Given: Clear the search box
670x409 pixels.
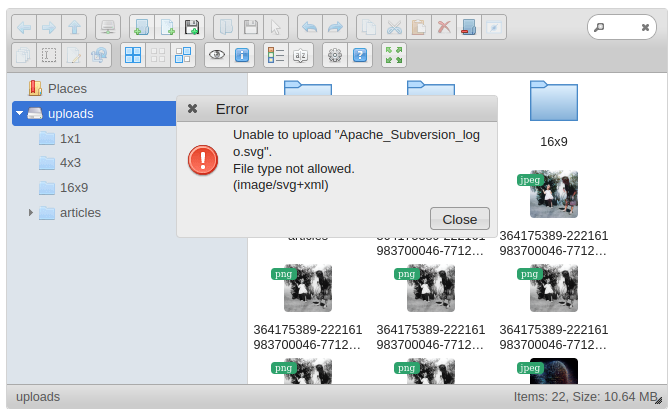Looking at the screenshot, I should tap(645, 27).
